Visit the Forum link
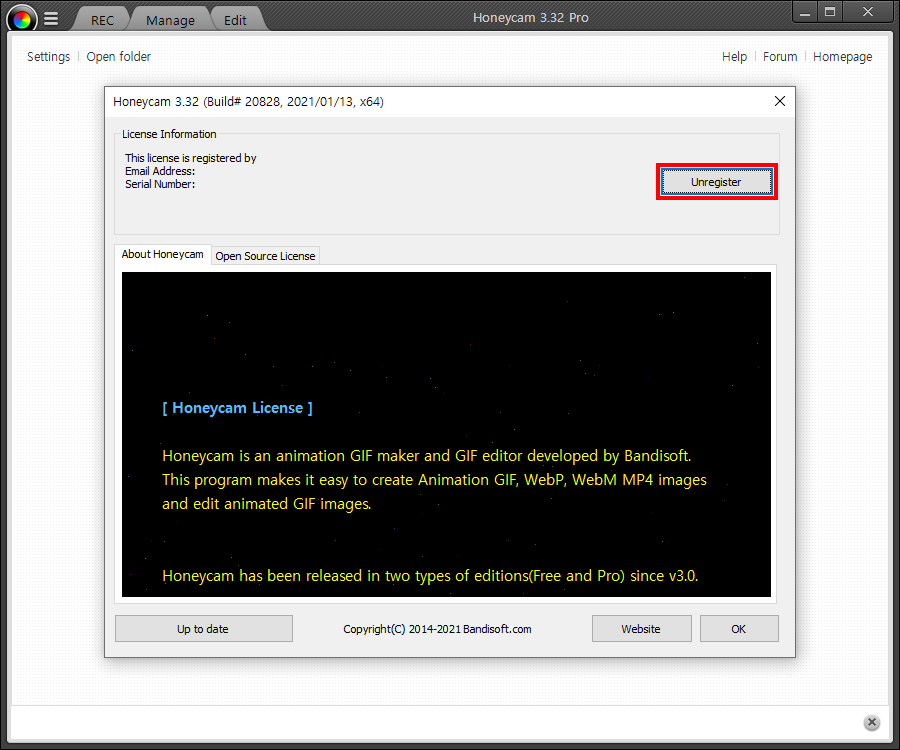Viewport: 900px width, 750px height. (780, 57)
